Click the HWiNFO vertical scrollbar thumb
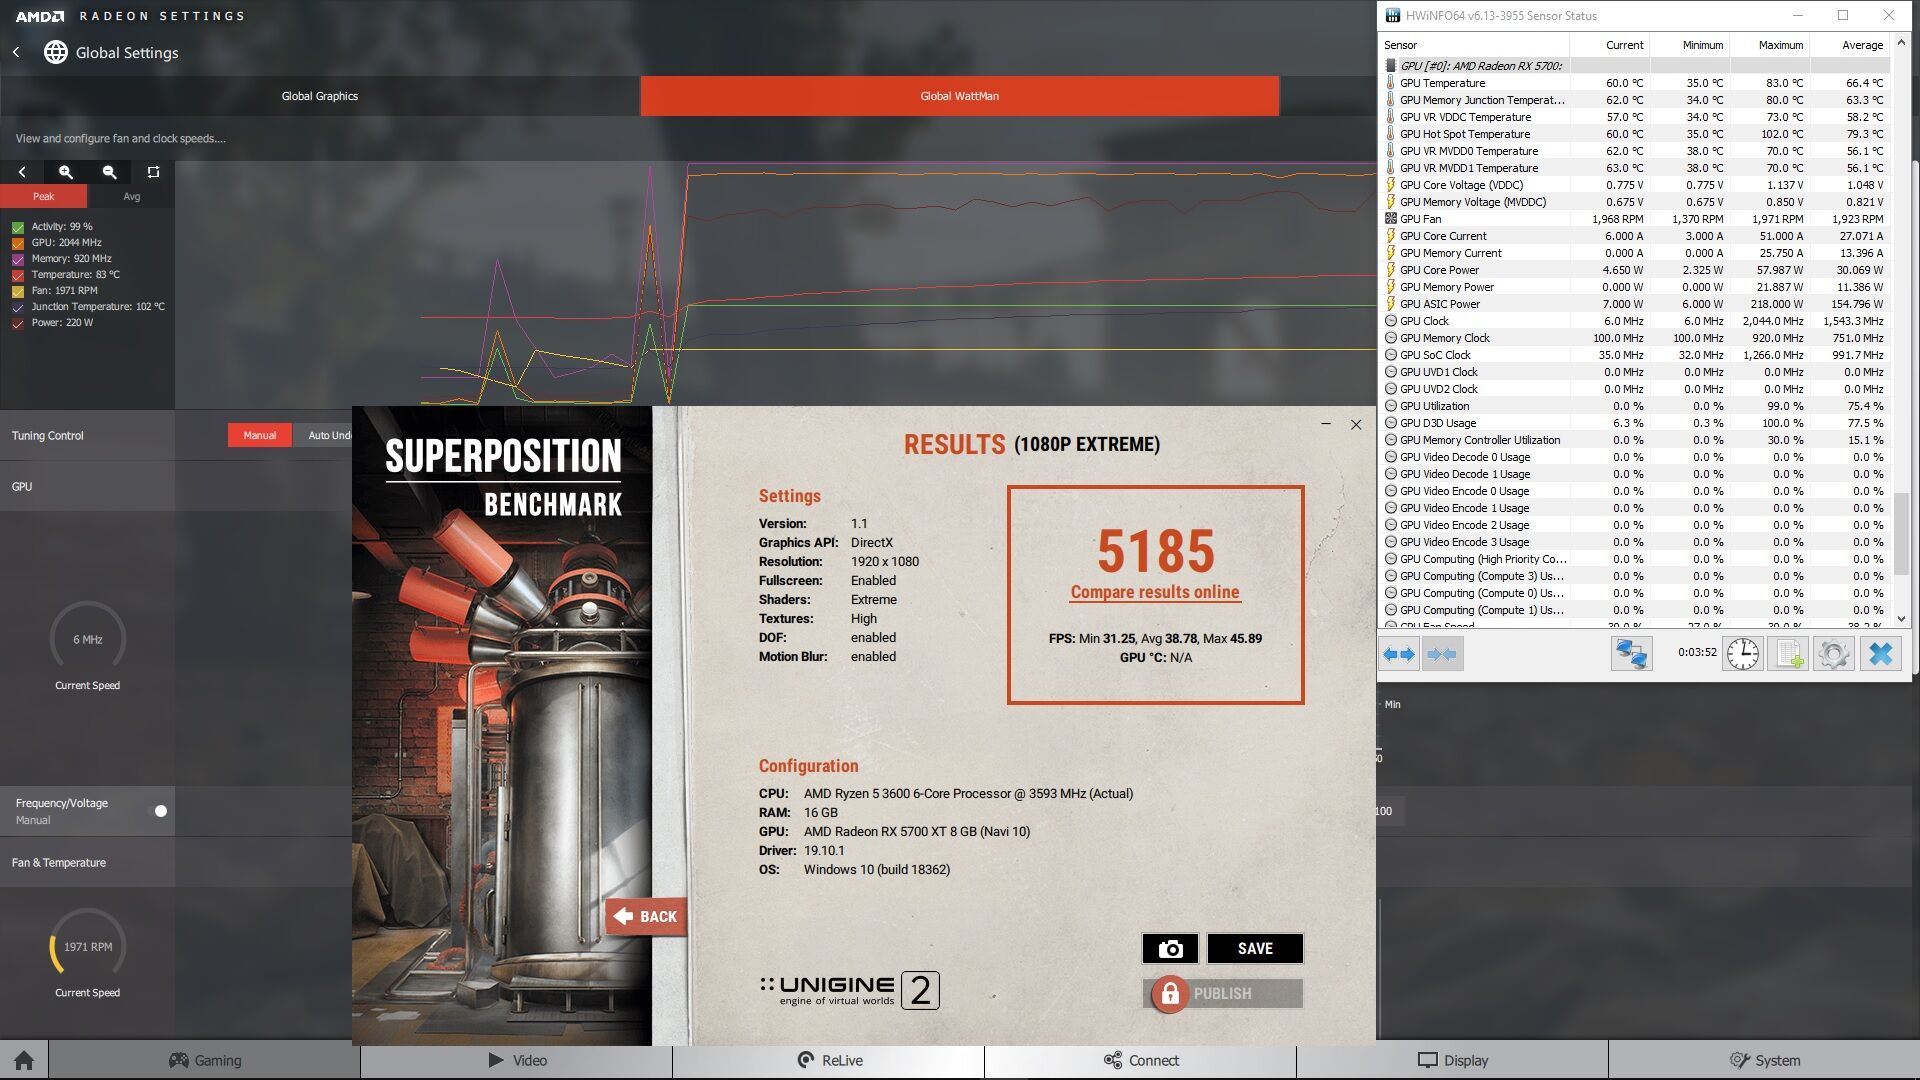The width and height of the screenshot is (1920, 1080). pyautogui.click(x=1901, y=535)
